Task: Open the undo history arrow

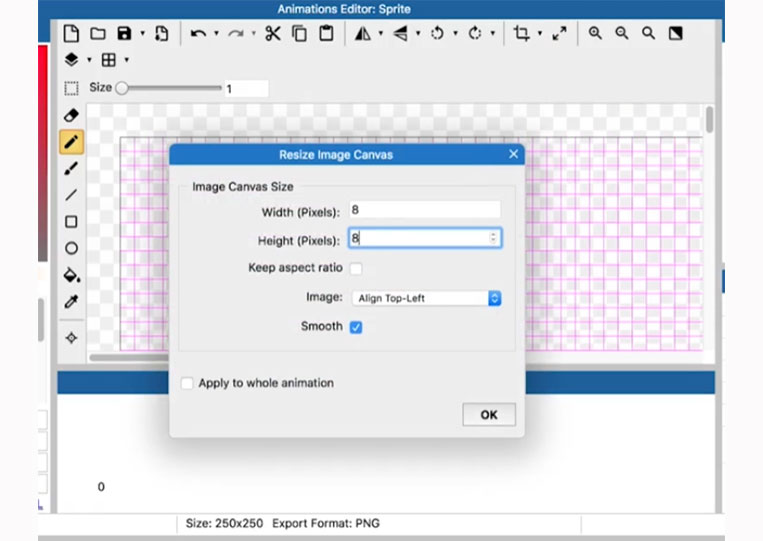Action: coord(216,34)
